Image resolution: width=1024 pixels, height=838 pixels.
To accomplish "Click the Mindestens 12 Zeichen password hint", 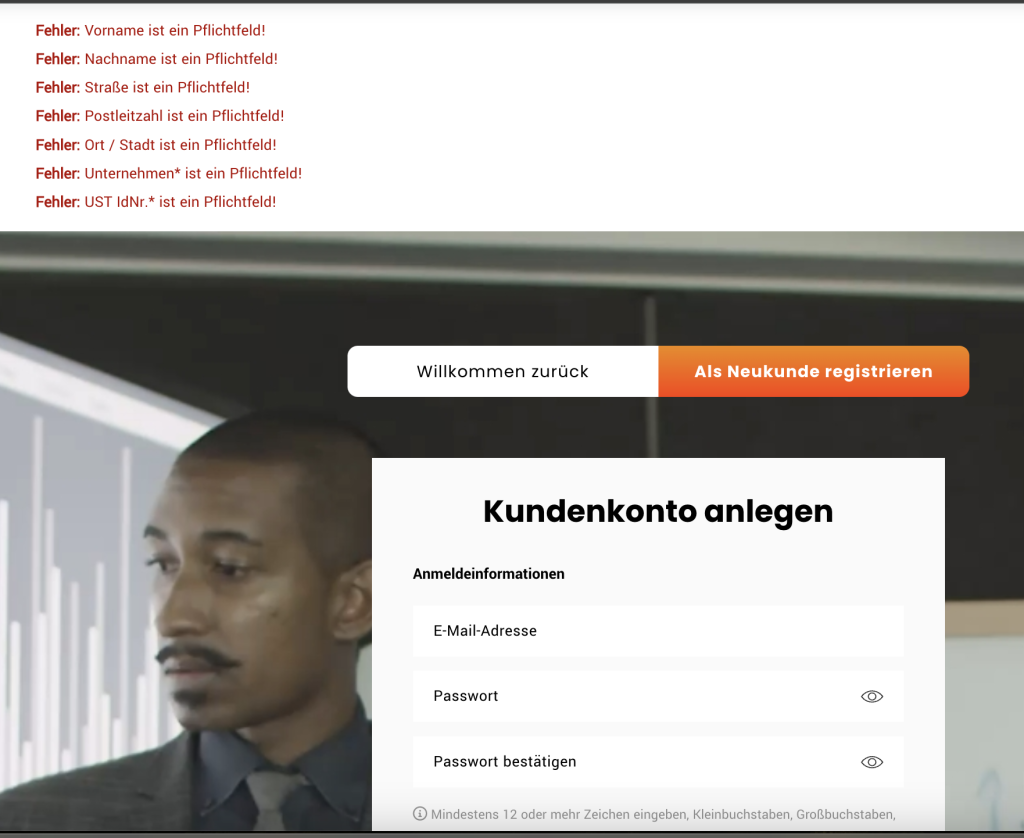I will 662,814.
